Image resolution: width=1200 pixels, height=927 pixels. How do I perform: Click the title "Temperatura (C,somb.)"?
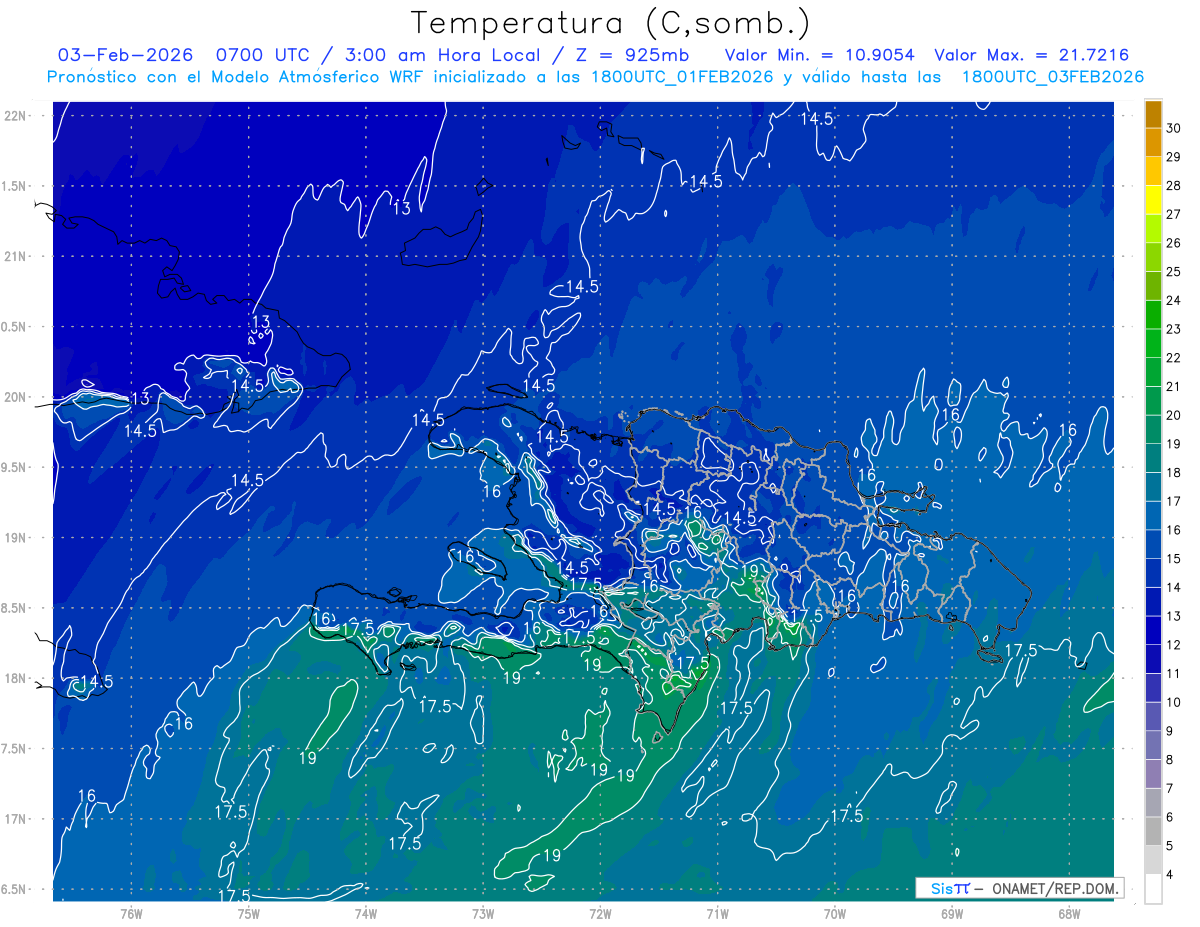[610, 23]
